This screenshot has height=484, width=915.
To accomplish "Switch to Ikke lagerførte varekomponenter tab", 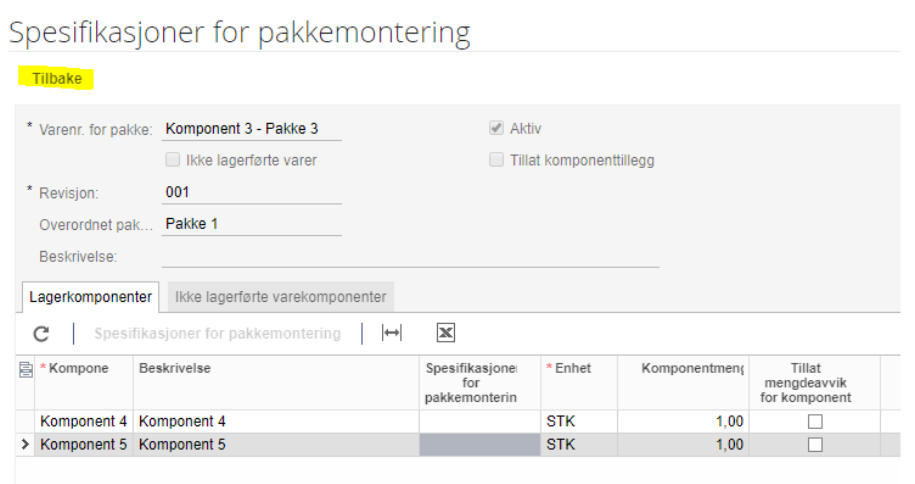I will click(281, 297).
